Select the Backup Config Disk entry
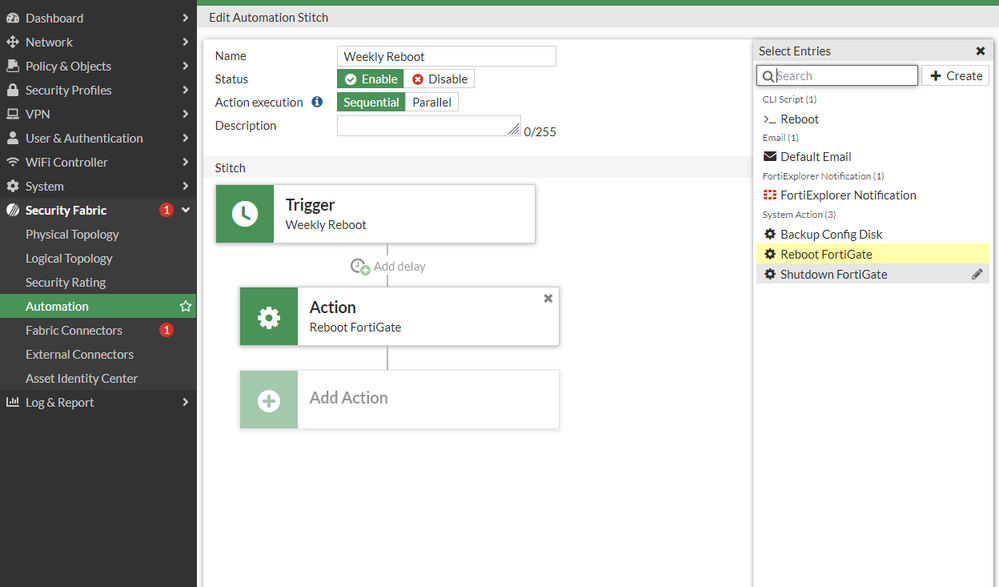 click(x=831, y=235)
